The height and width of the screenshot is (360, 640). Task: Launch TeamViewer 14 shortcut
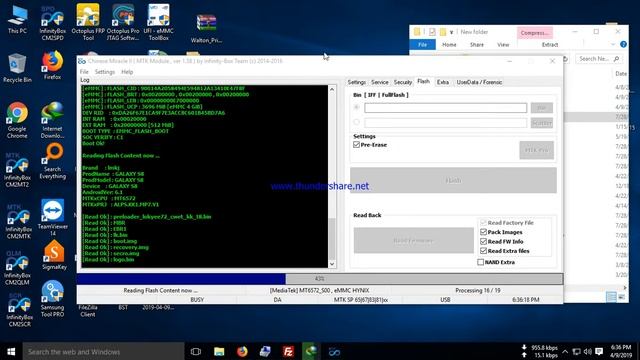pos(53,218)
